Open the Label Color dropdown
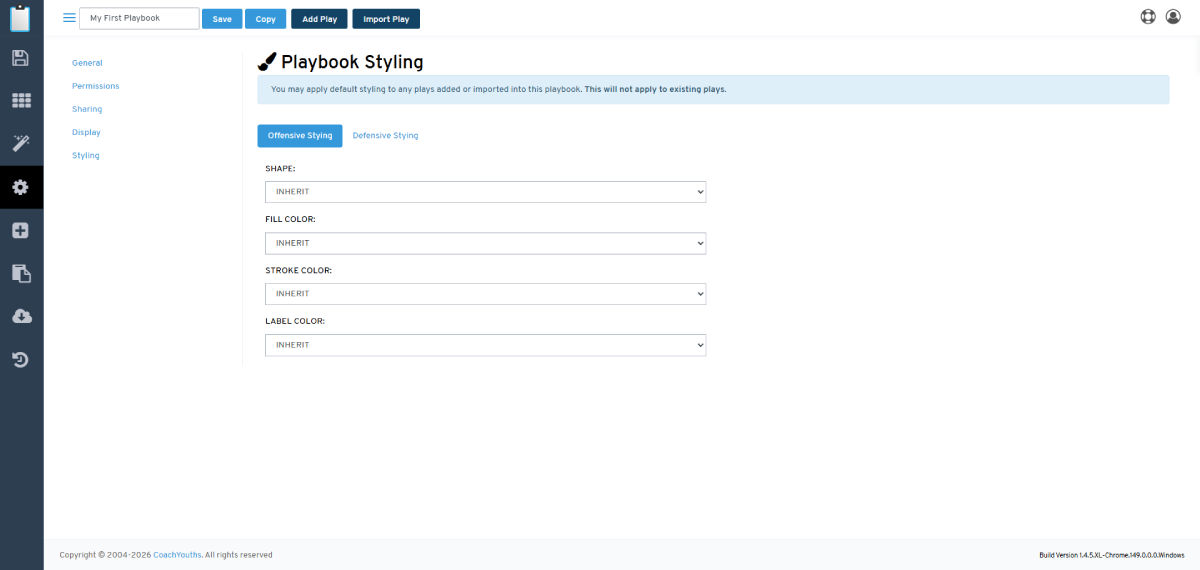This screenshot has height=570, width=1200. pyautogui.click(x=485, y=345)
